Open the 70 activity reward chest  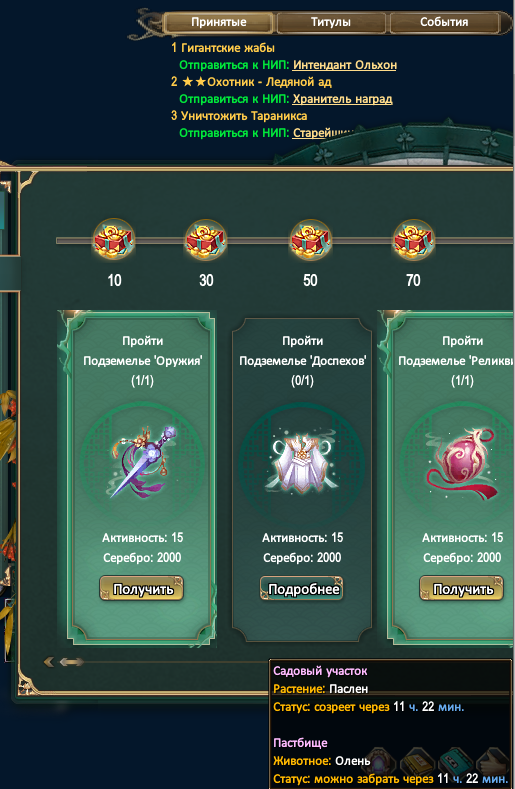[x=414, y=240]
